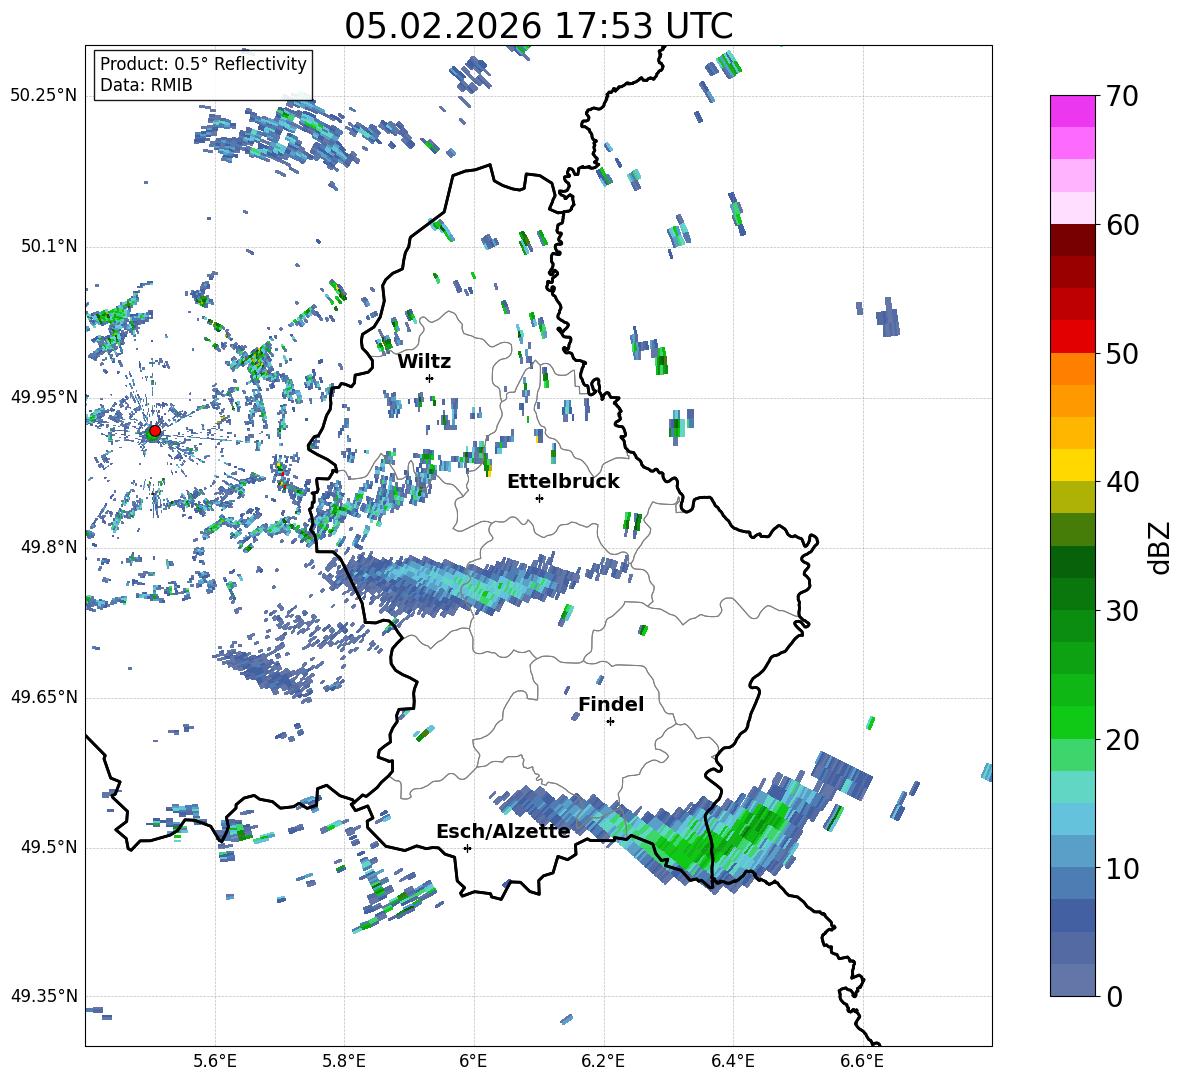Click the 6.2°E longitude label
The height and width of the screenshot is (1081, 1184).
(x=603, y=1061)
